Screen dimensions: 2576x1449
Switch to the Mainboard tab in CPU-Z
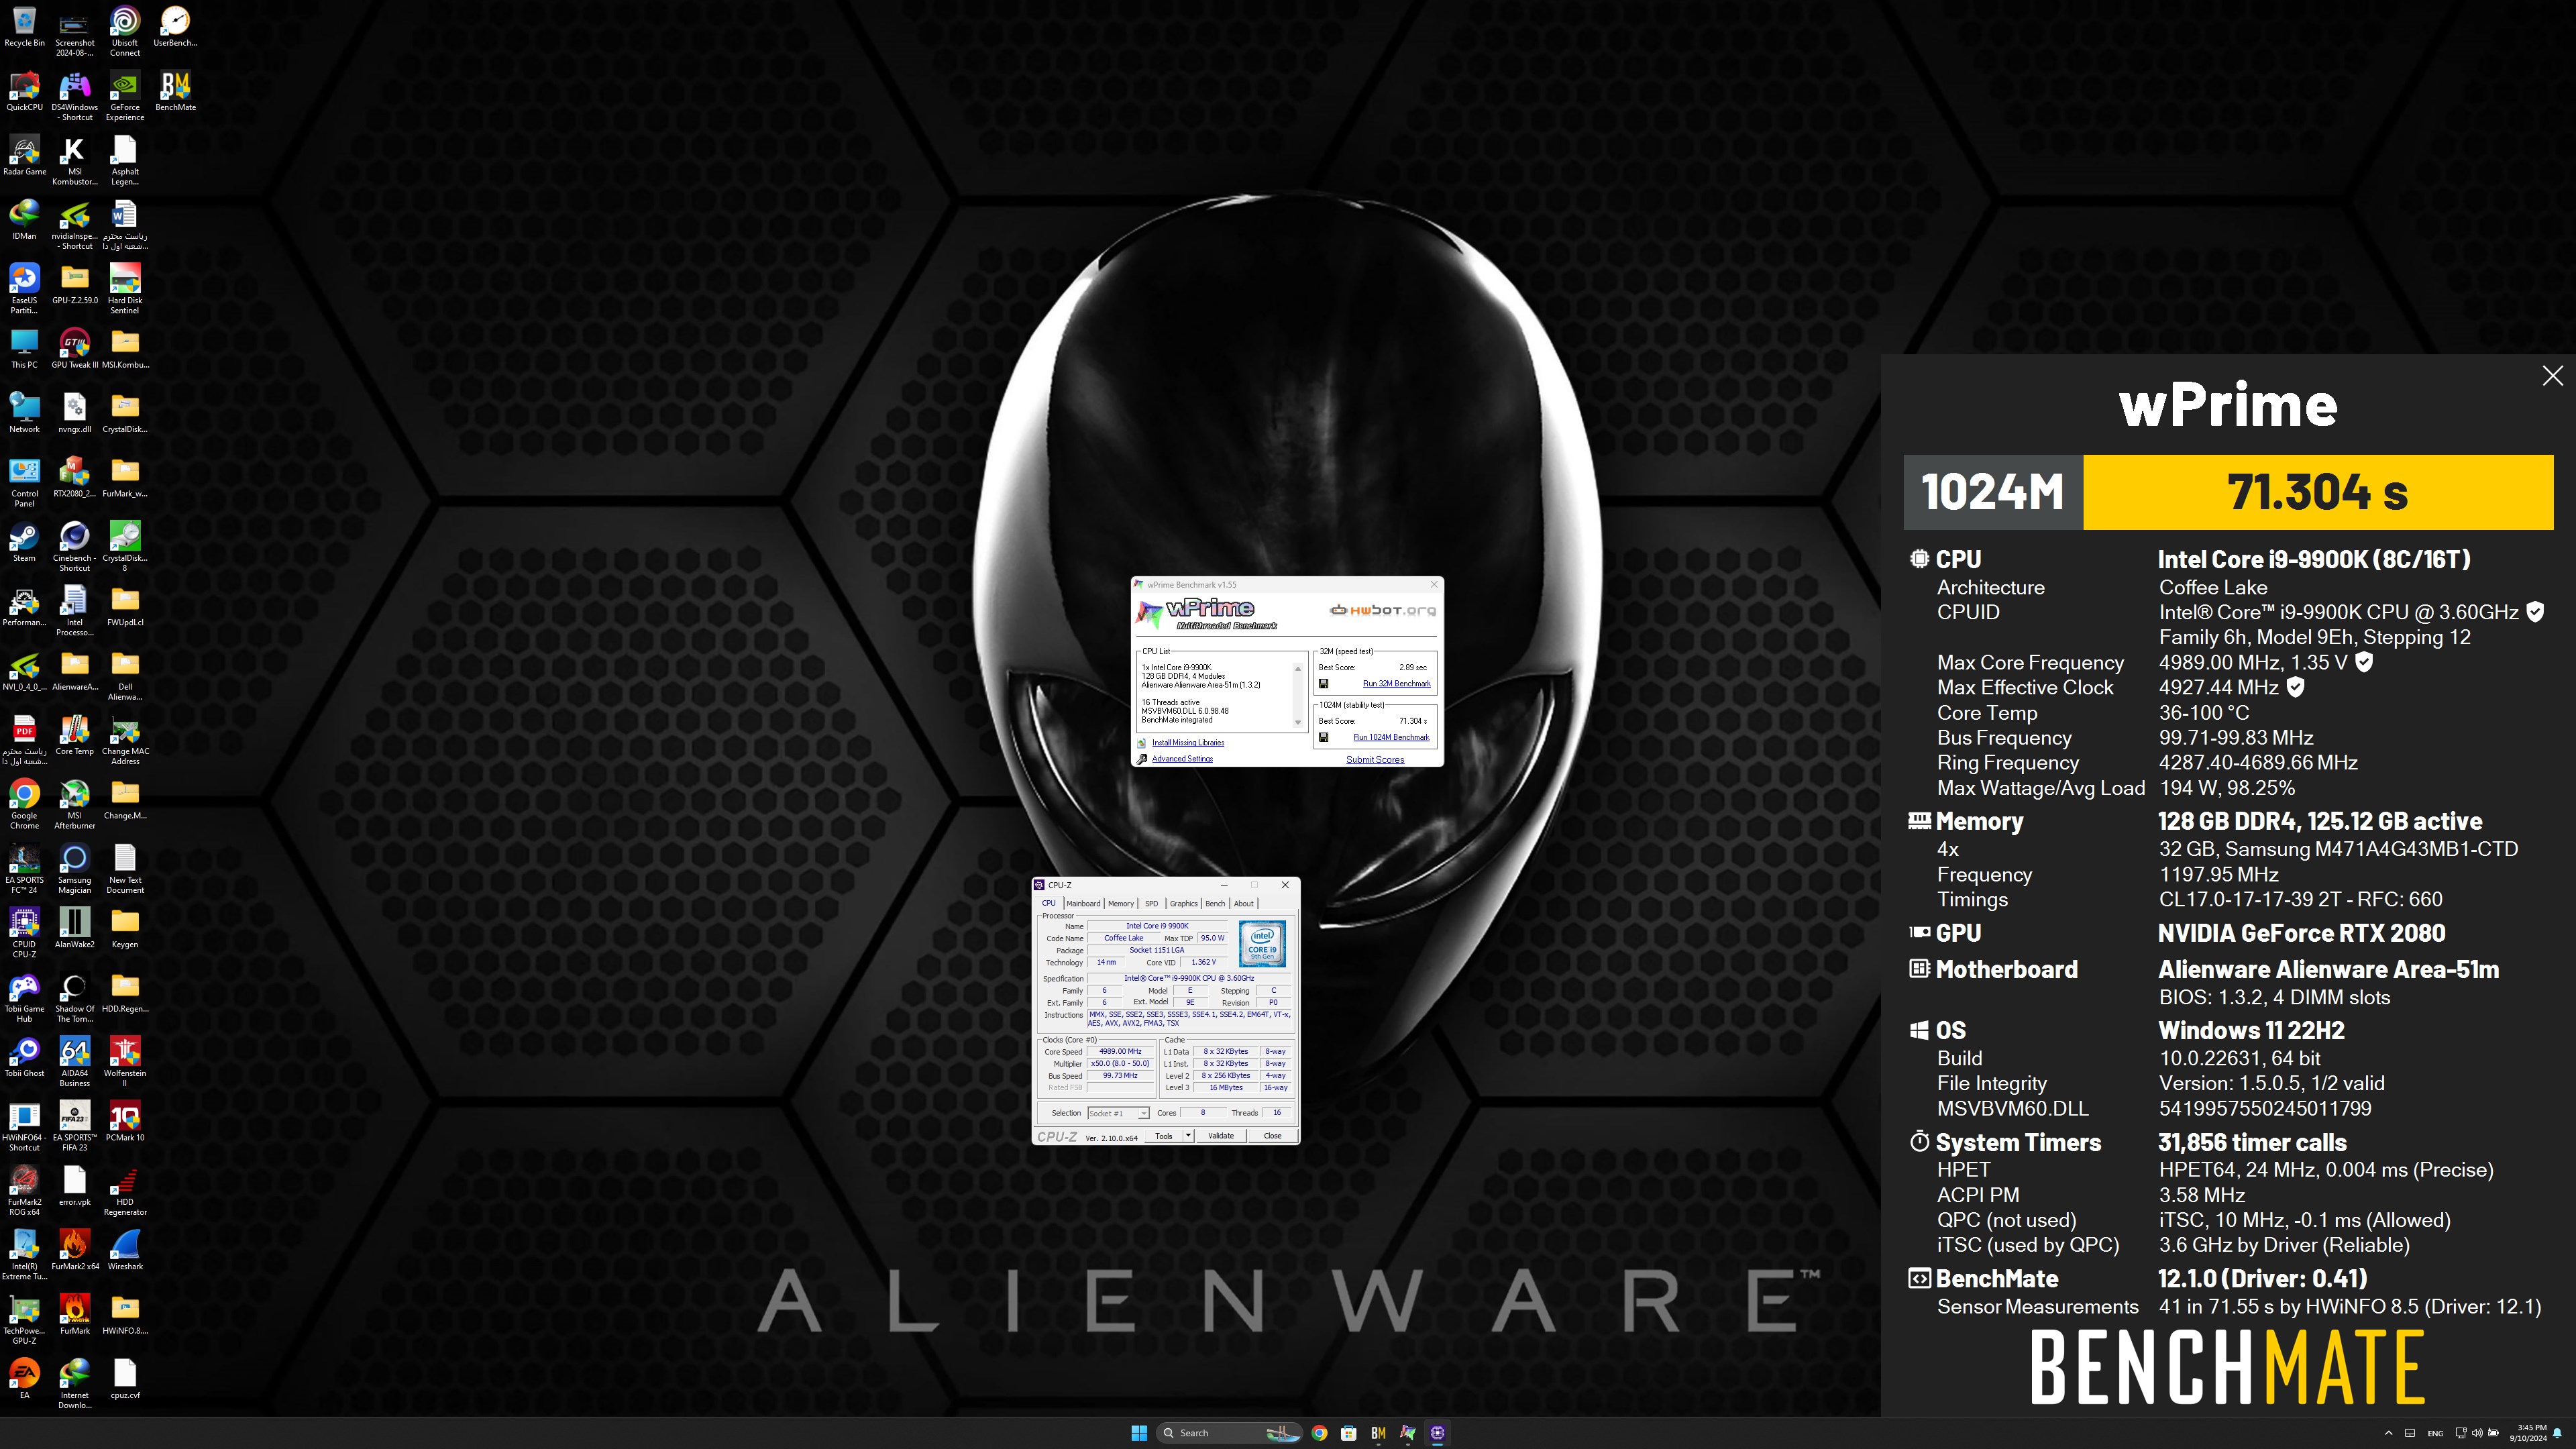(1083, 903)
